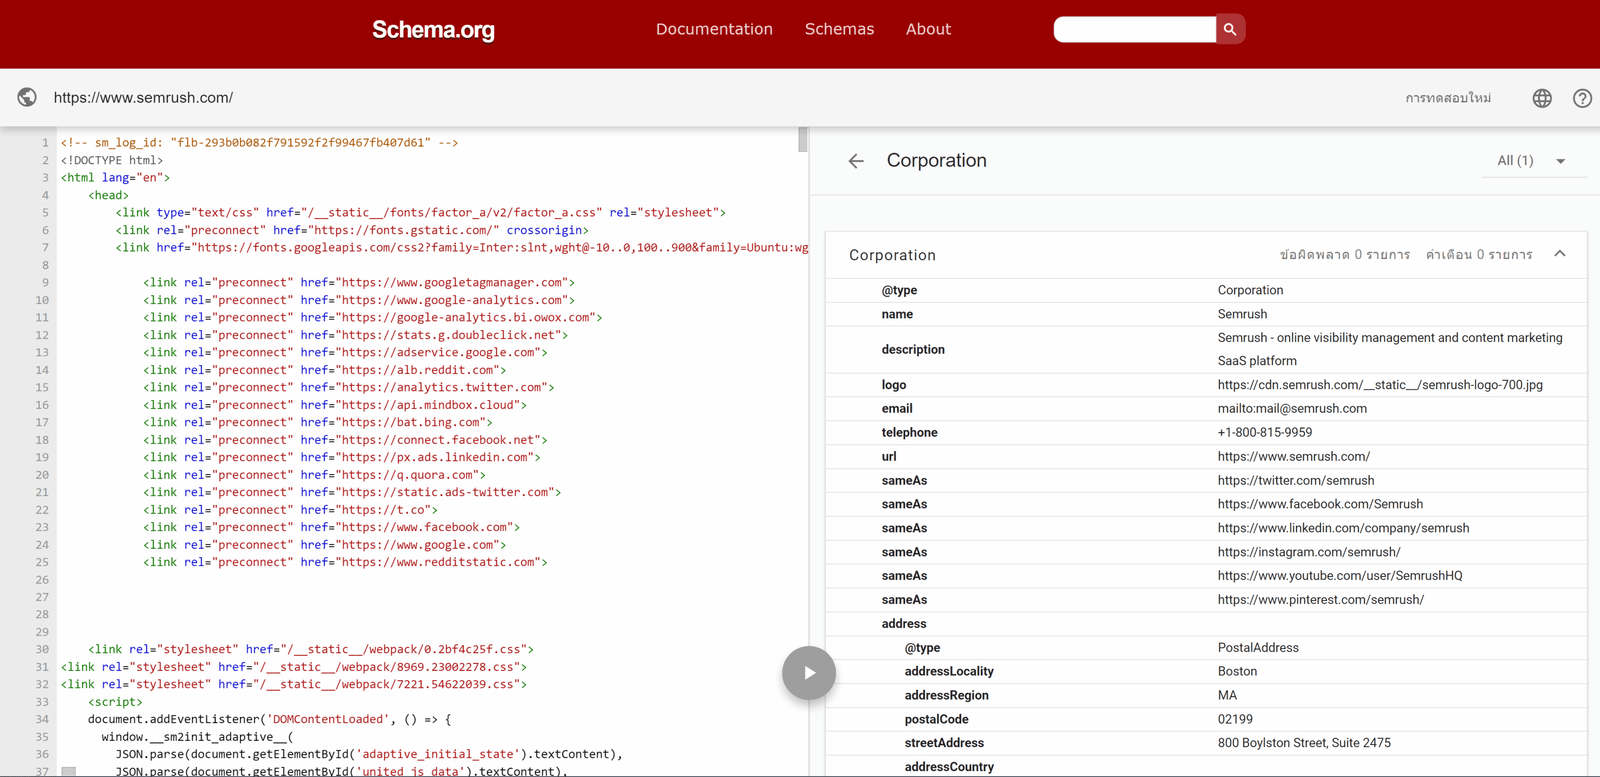Select the sameAs youtube.com/user/SemrushHQ value
The height and width of the screenshot is (777, 1600).
[1340, 576]
